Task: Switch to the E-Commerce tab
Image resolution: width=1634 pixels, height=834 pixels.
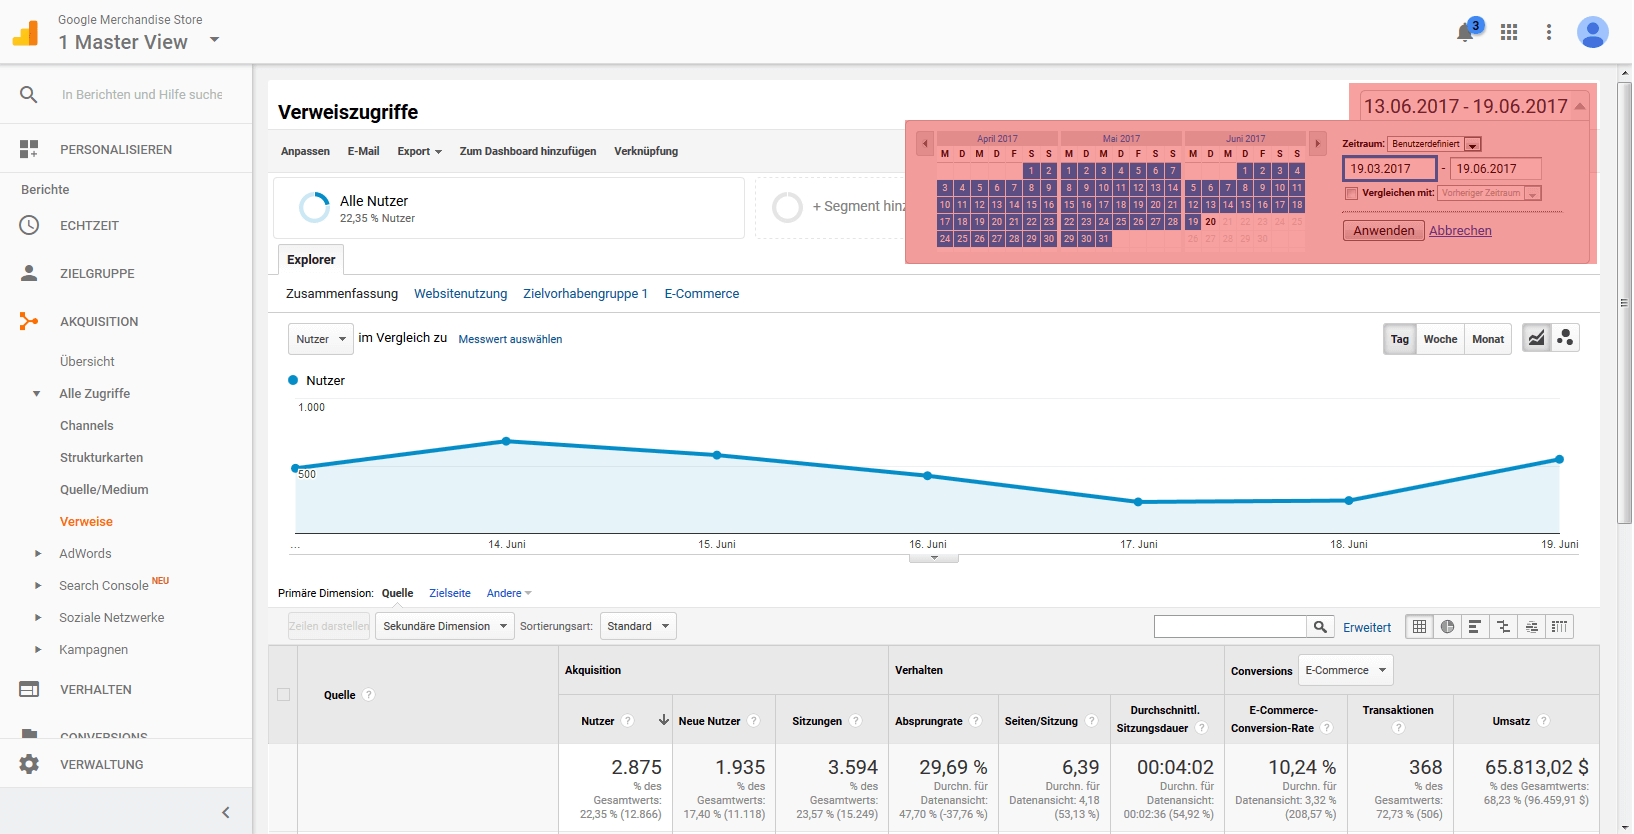Action: point(701,294)
